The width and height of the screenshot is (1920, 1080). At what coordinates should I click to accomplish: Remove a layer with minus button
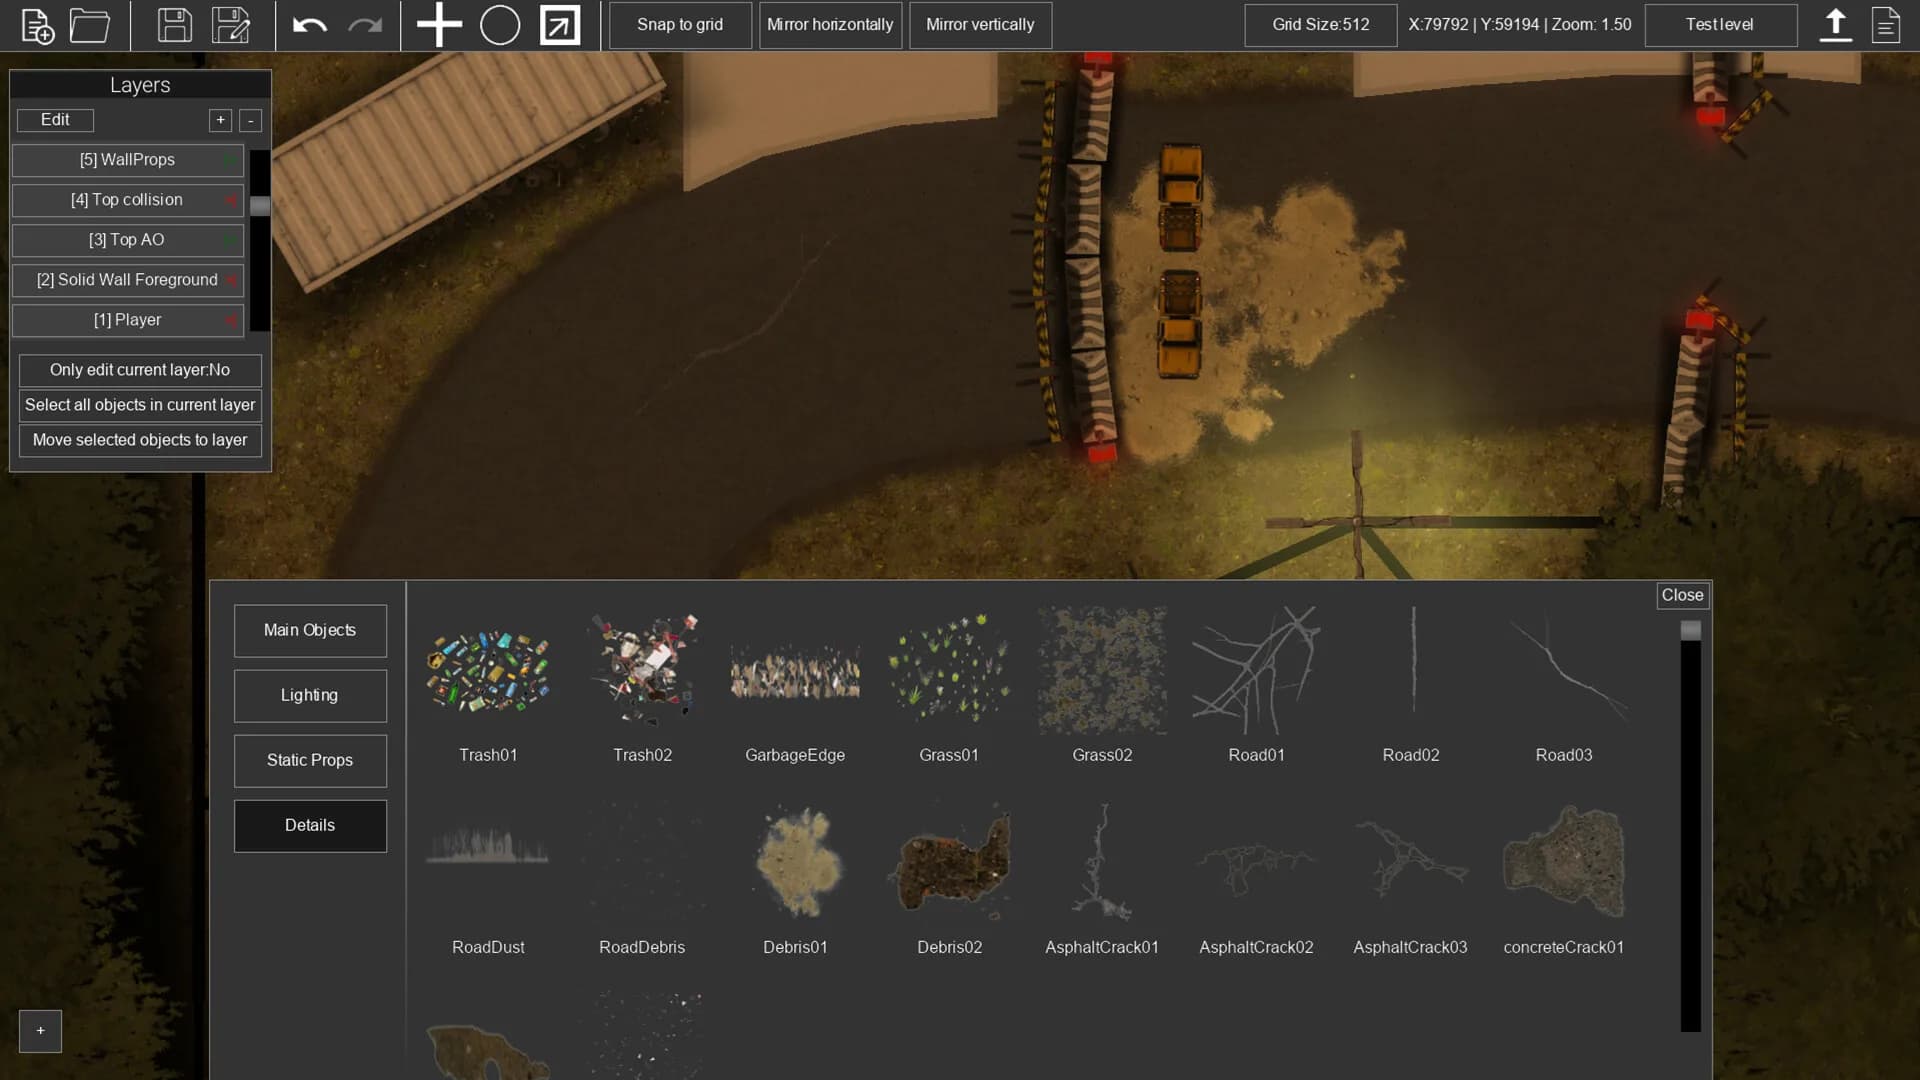[250, 120]
